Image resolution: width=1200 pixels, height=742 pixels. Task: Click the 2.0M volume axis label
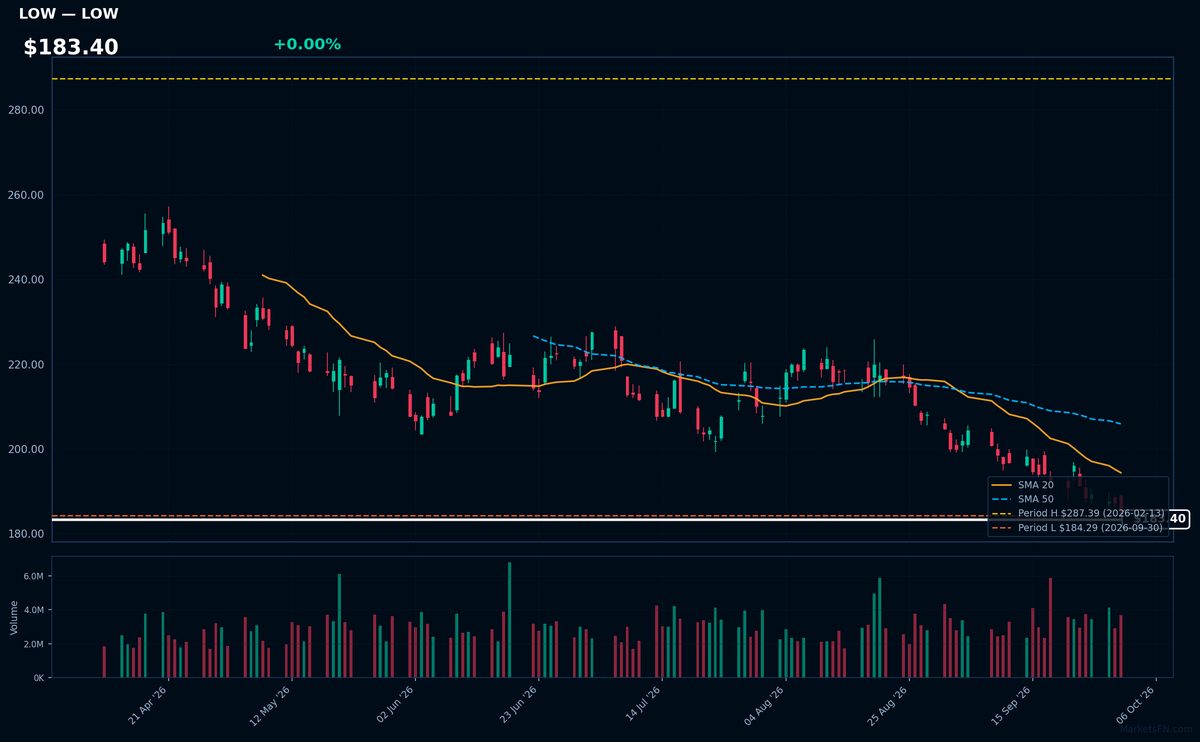[x=33, y=645]
